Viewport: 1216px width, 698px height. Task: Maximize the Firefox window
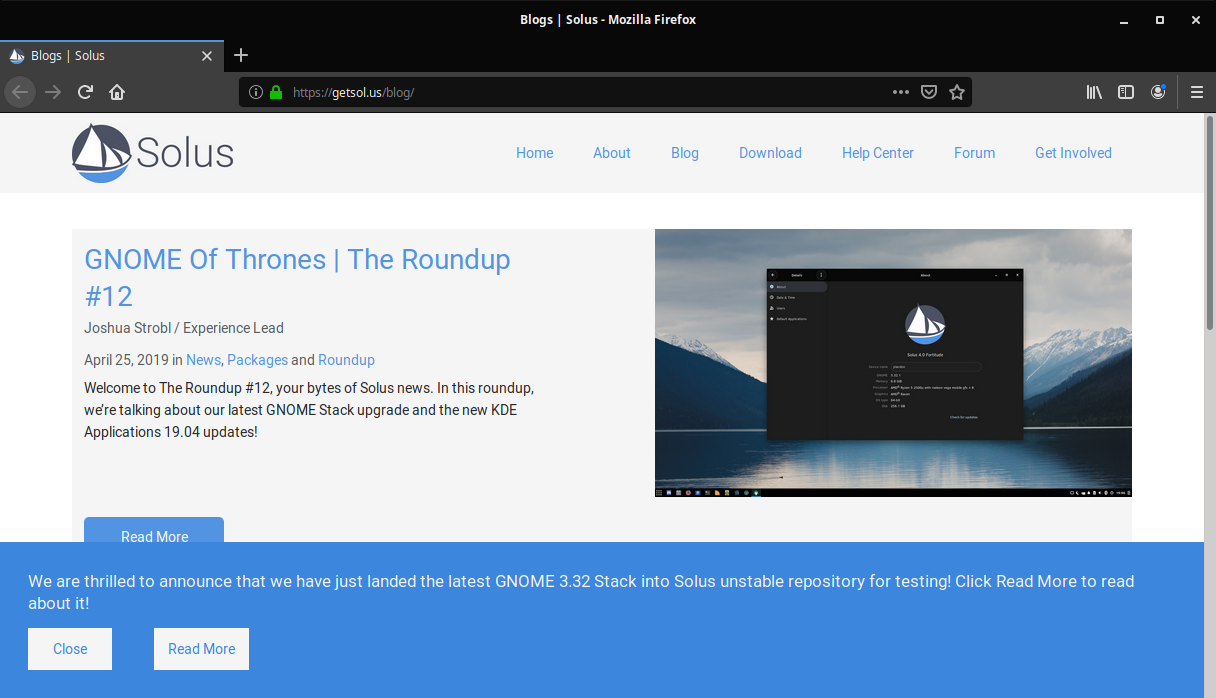(1160, 19)
